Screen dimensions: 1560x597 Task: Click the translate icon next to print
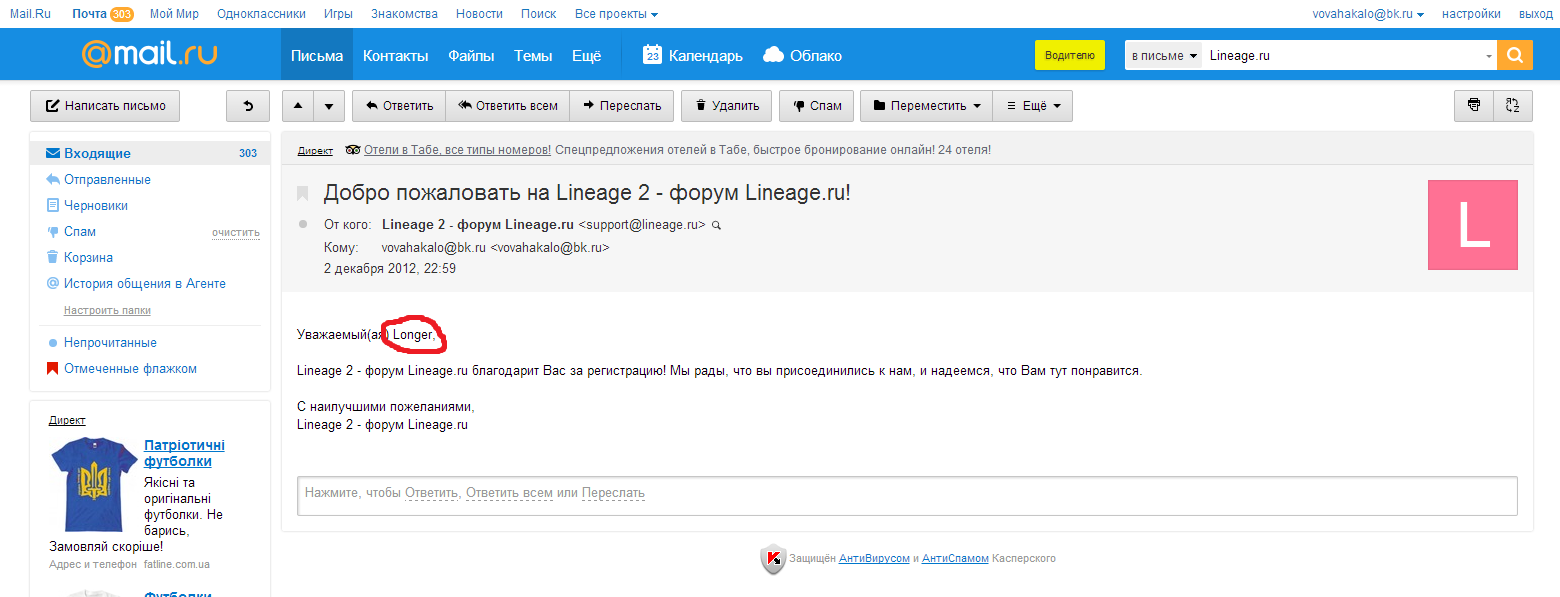[1512, 105]
